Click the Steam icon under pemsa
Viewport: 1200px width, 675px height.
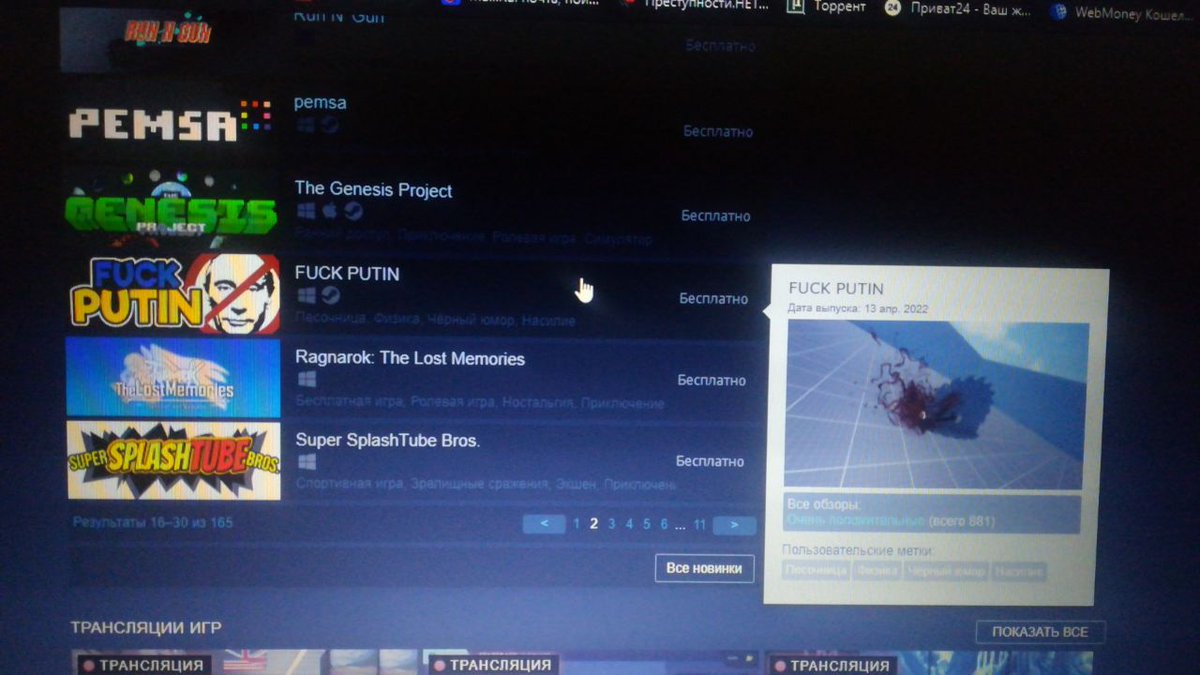click(328, 125)
